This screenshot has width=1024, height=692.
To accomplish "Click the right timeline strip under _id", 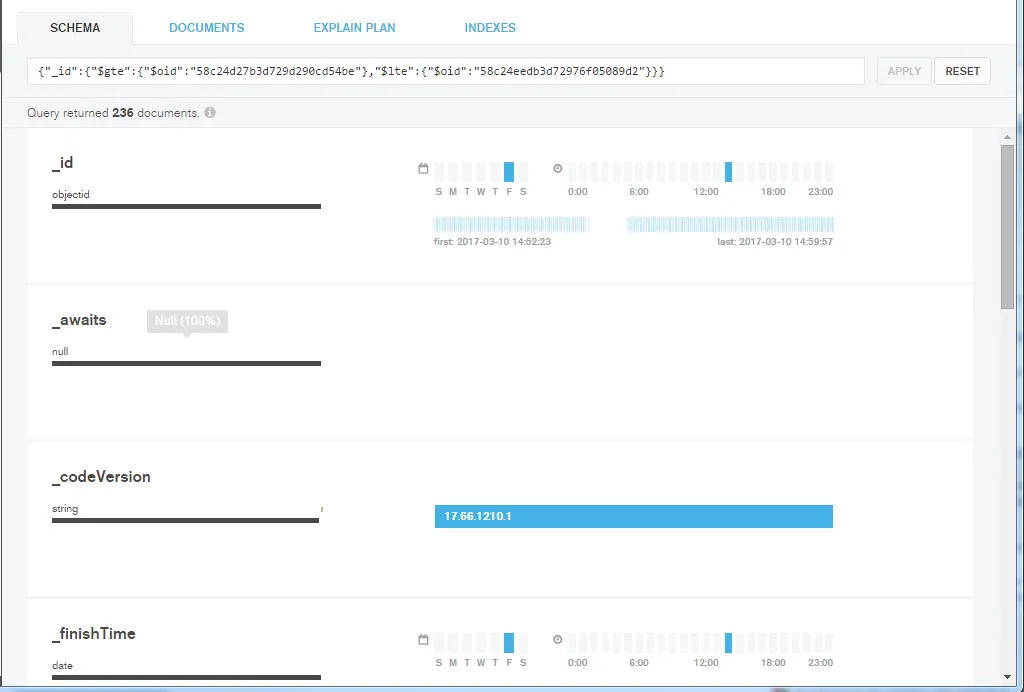I will click(x=729, y=225).
